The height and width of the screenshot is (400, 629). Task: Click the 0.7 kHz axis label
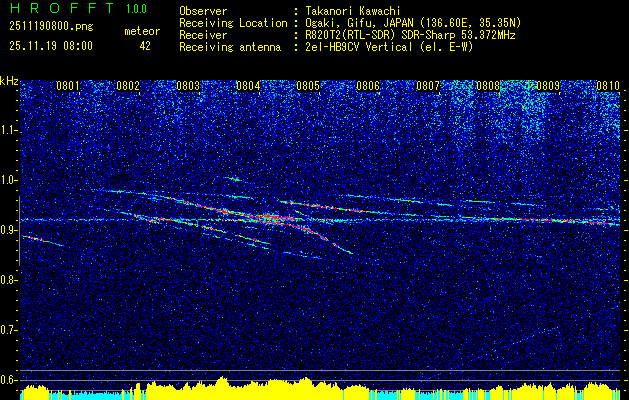tap(8, 330)
